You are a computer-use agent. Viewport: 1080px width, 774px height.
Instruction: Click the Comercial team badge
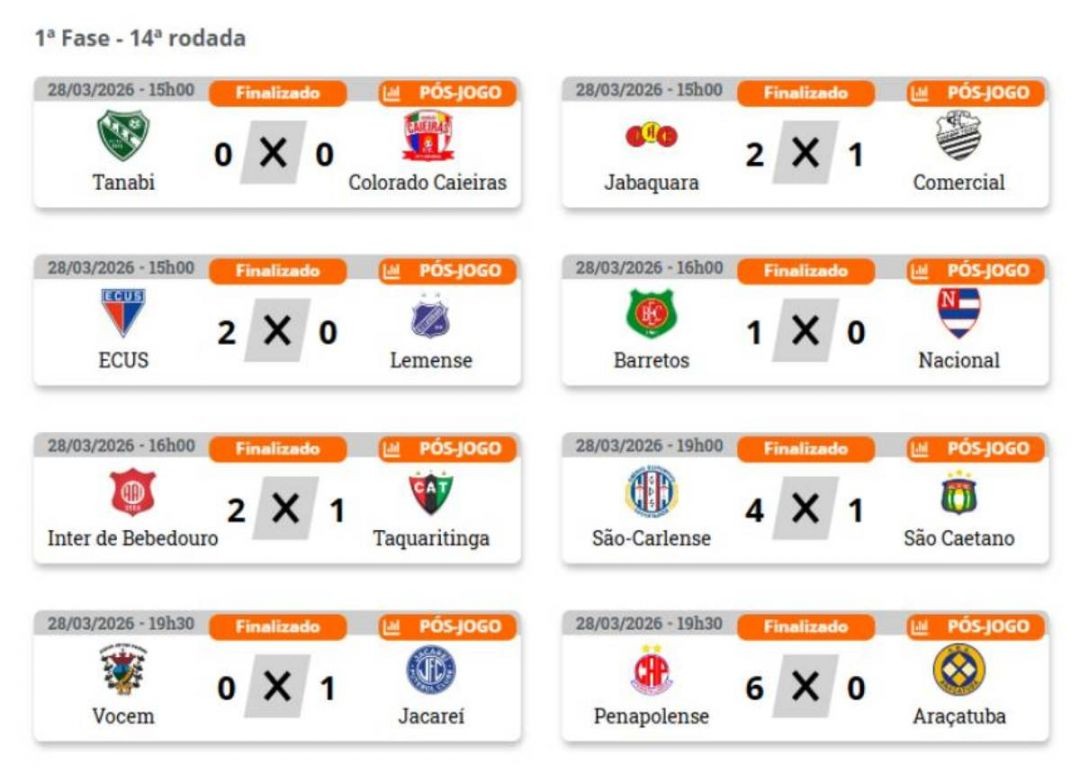pos(958,137)
